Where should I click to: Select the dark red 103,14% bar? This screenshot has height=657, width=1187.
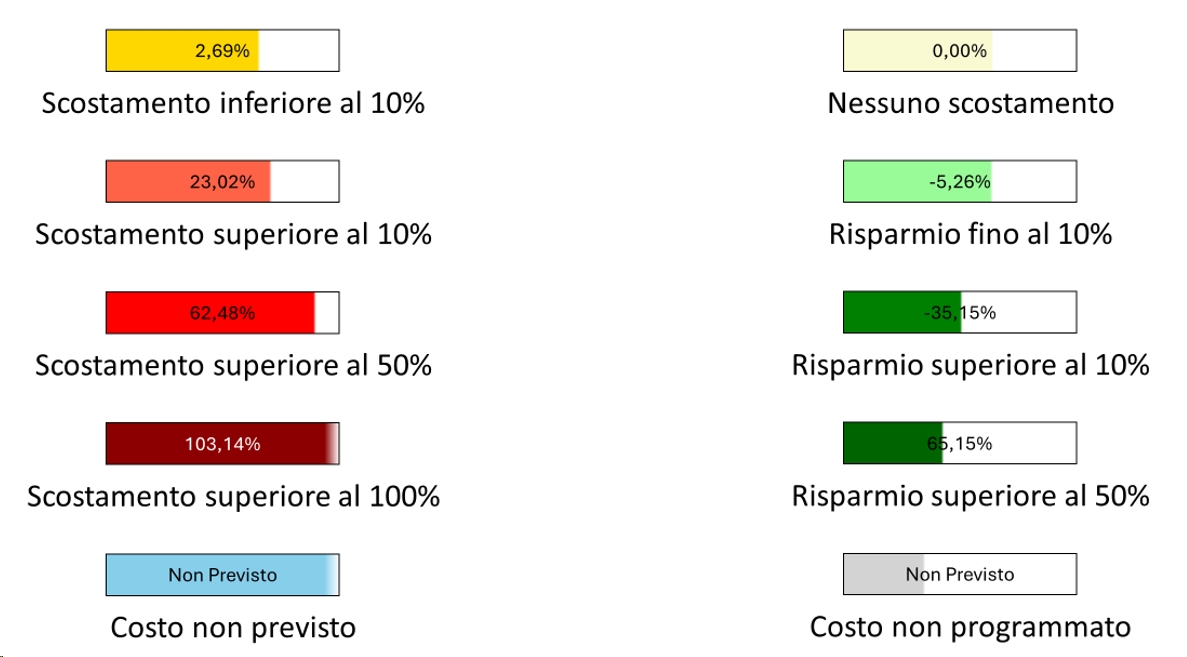[222, 443]
